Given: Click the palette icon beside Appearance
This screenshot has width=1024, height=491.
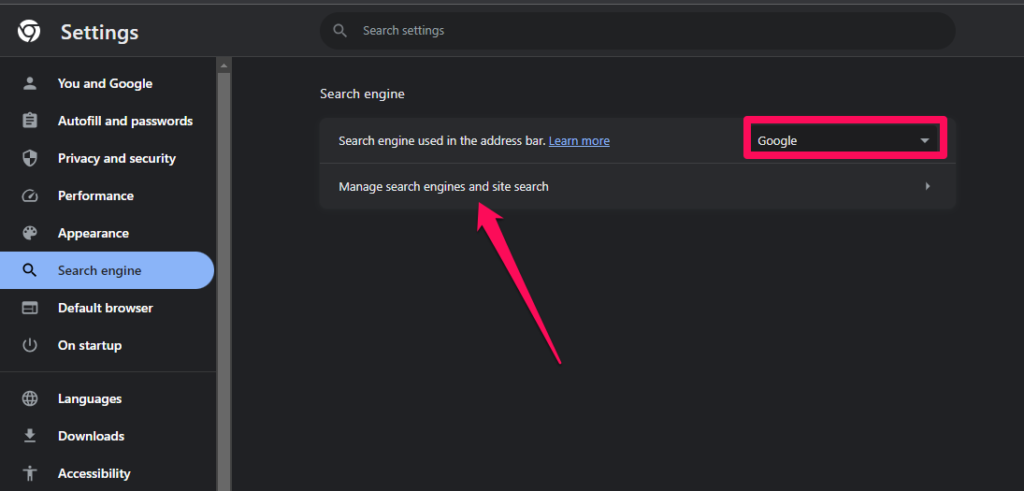Looking at the screenshot, I should tap(30, 233).
